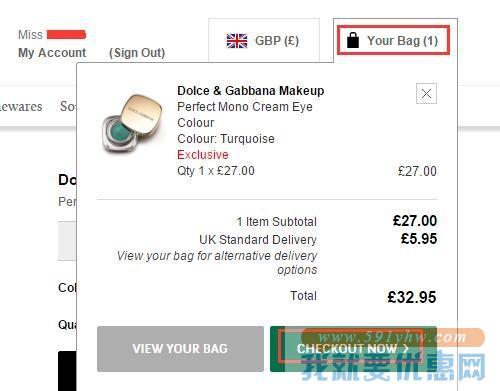Image resolution: width=500 pixels, height=391 pixels.
Task: Open the GBP (£) currency selector
Action: tap(264, 40)
